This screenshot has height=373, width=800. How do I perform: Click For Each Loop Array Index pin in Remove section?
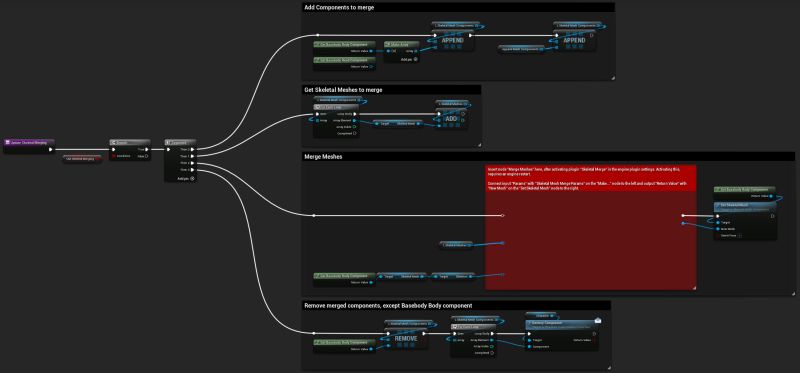[x=492, y=346]
